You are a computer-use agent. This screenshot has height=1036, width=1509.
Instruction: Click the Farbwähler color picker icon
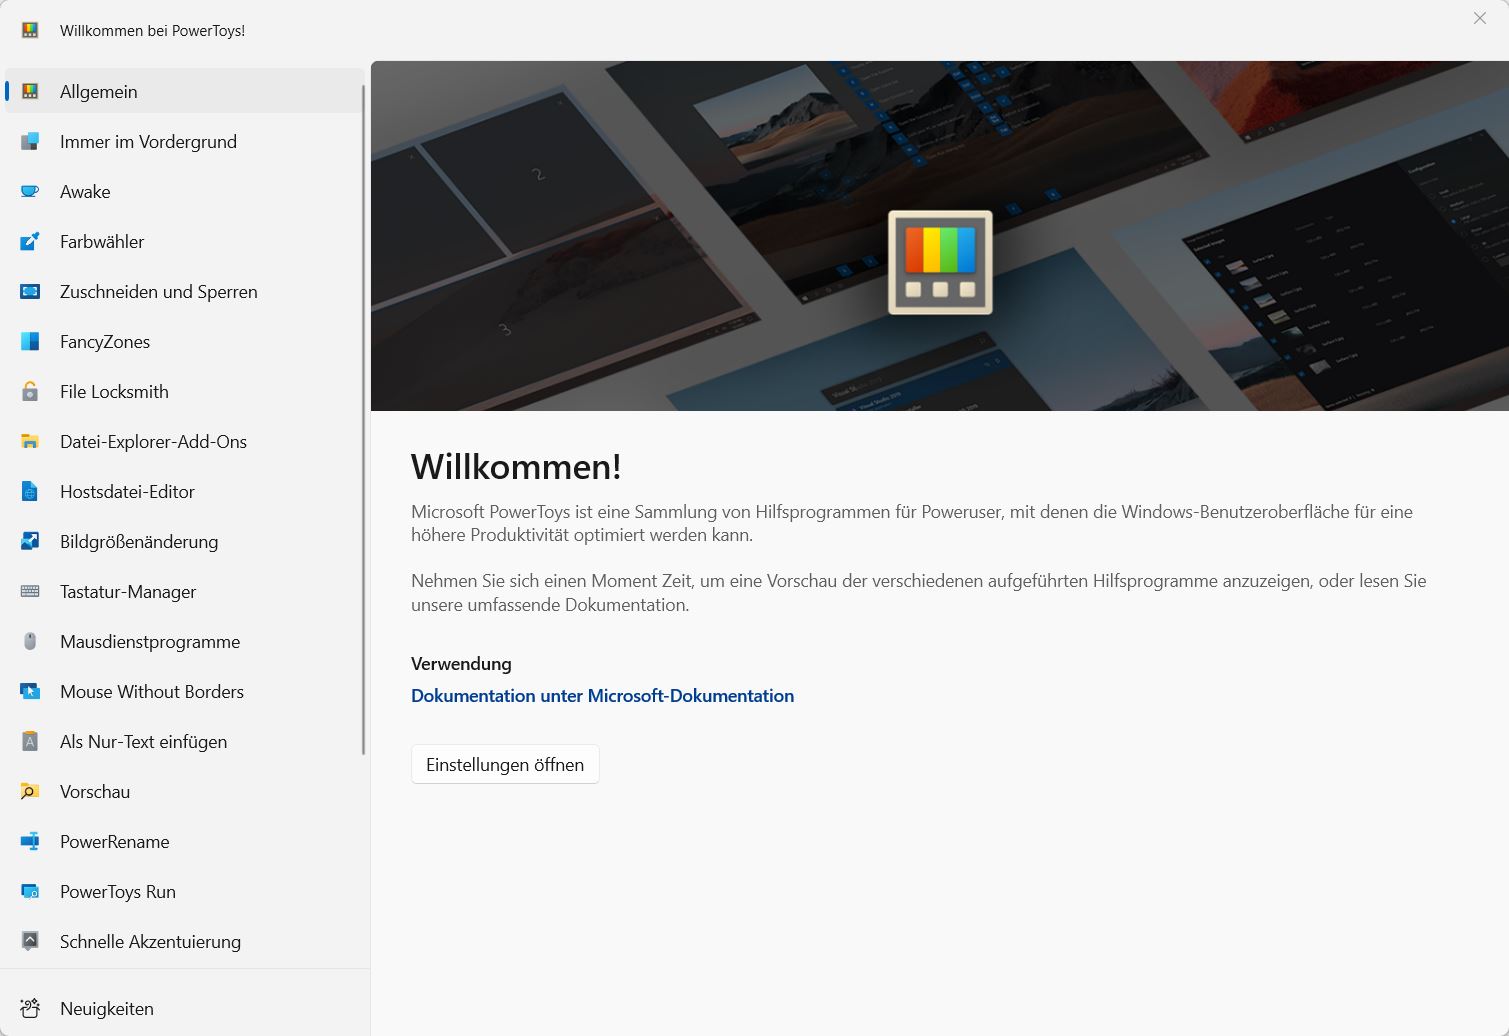point(30,241)
